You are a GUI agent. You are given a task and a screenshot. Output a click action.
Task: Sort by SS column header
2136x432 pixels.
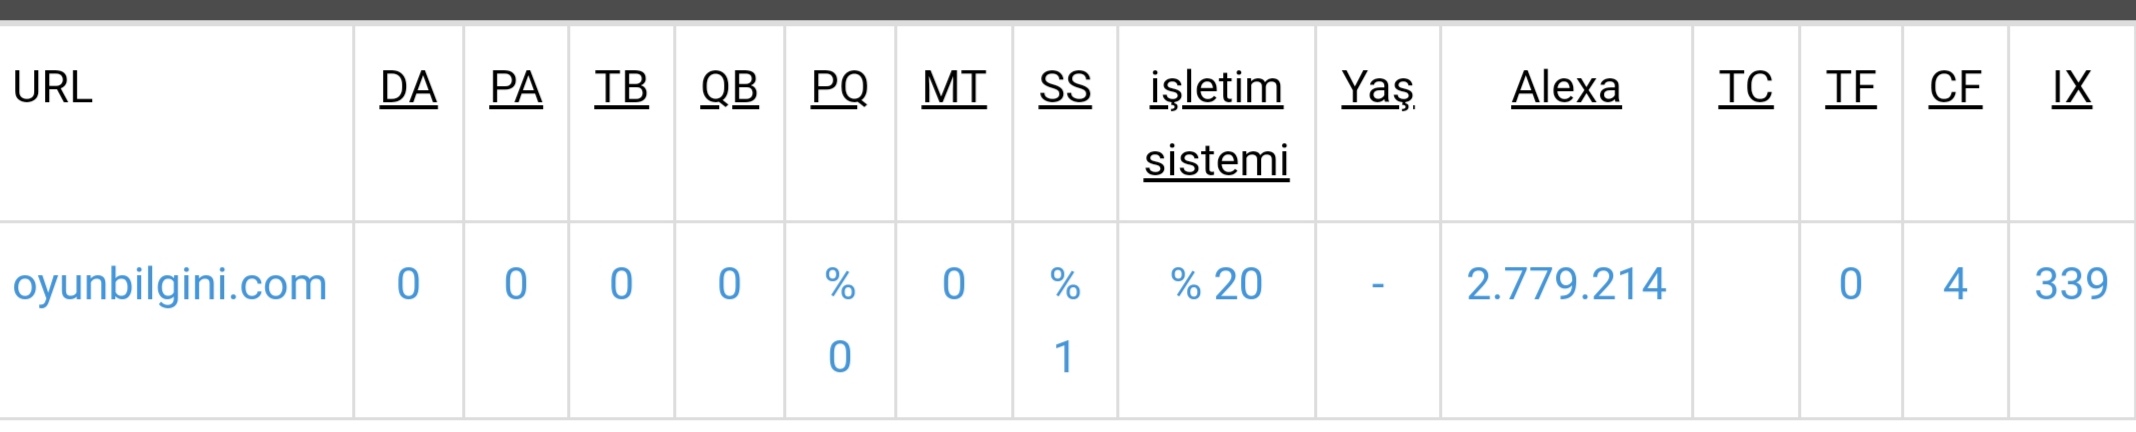(x=1065, y=88)
